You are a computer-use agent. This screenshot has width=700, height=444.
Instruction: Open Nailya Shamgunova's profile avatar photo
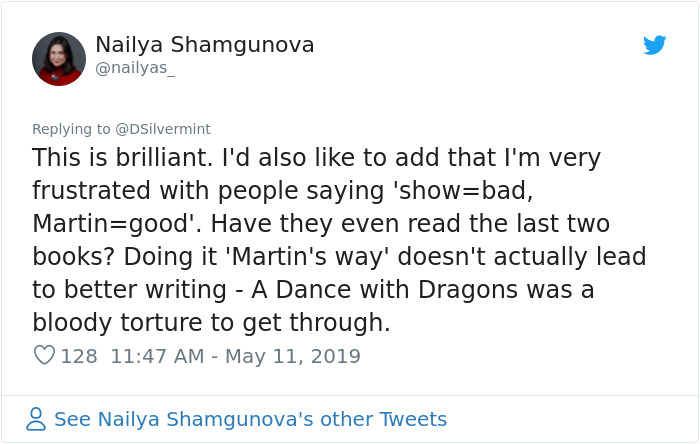pyautogui.click(x=58, y=59)
